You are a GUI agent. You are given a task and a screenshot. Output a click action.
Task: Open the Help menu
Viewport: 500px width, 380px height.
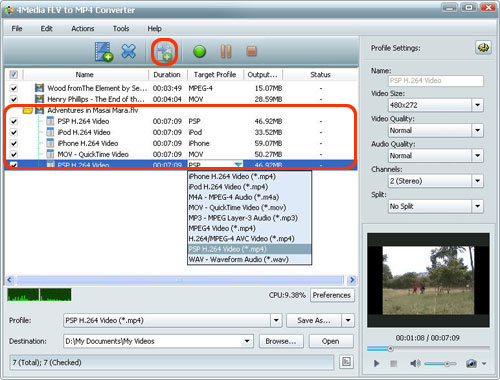[154, 29]
